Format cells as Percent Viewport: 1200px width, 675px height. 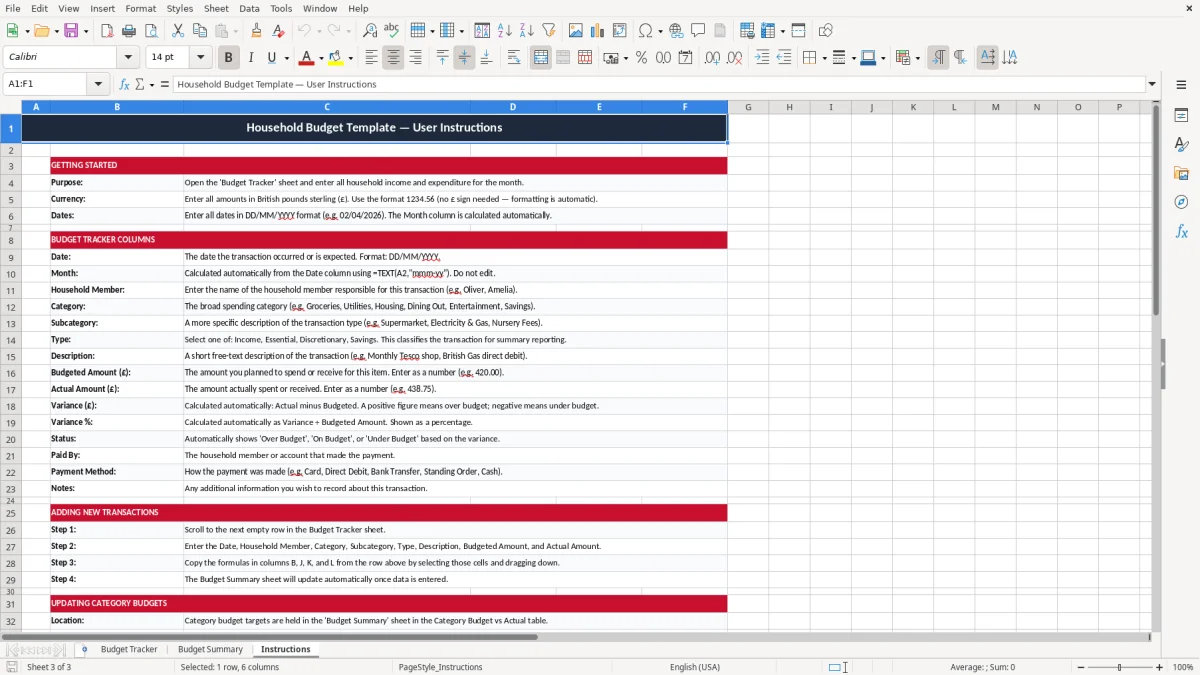(641, 58)
